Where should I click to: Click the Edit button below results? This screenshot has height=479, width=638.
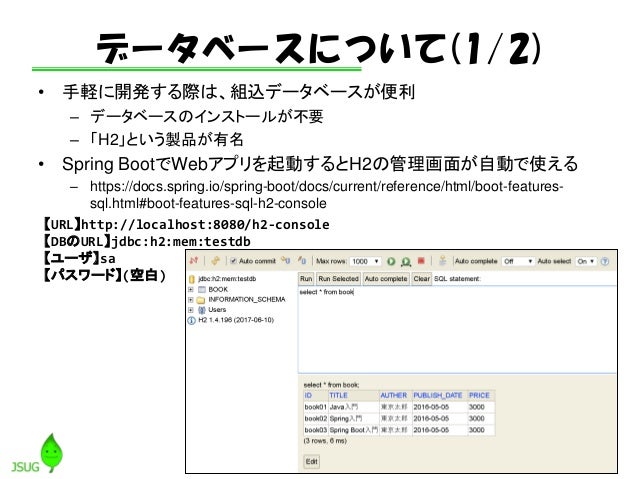pos(312,462)
